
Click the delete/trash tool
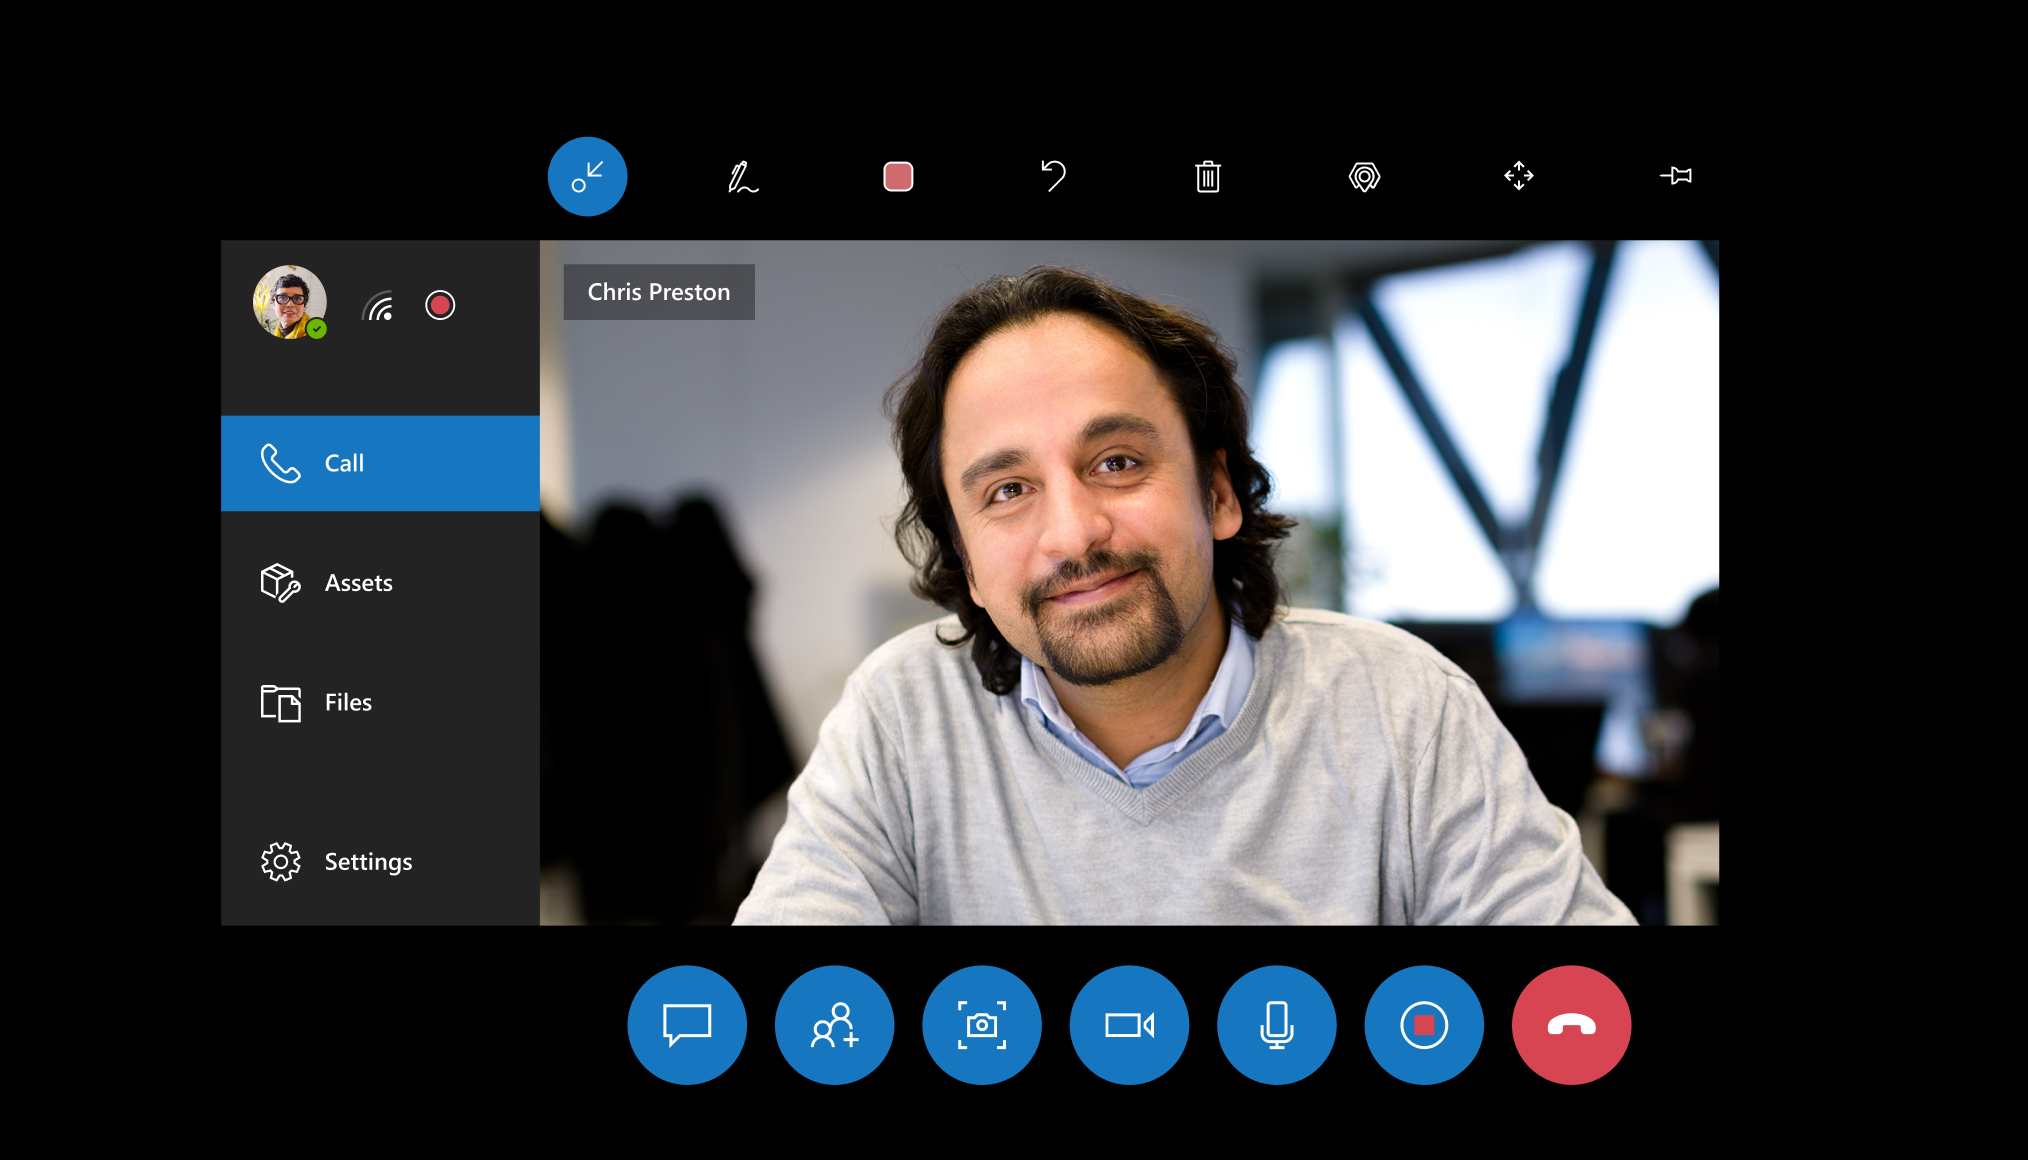click(x=1206, y=175)
